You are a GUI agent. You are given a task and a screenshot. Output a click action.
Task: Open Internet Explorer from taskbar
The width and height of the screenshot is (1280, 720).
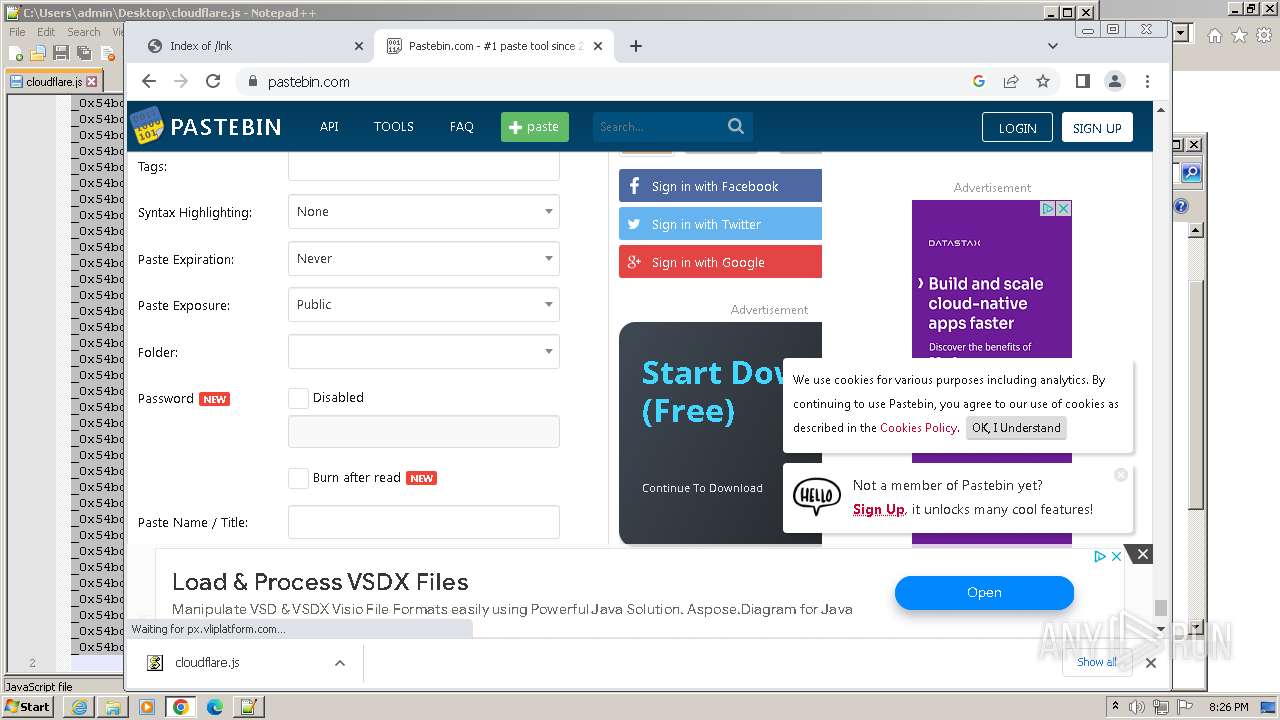[79, 707]
